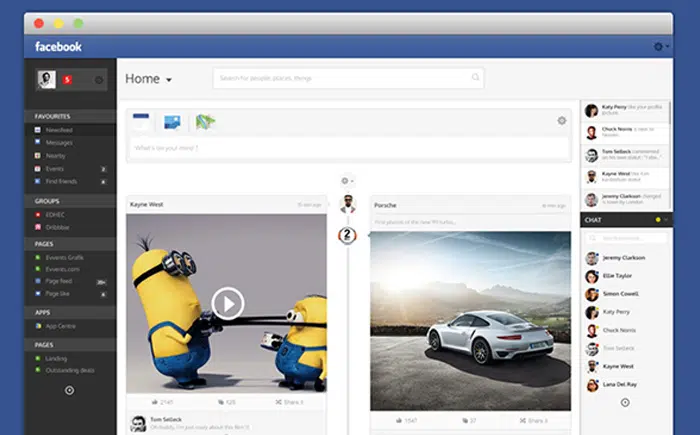Click the map check-in icon in composer

[205, 122]
